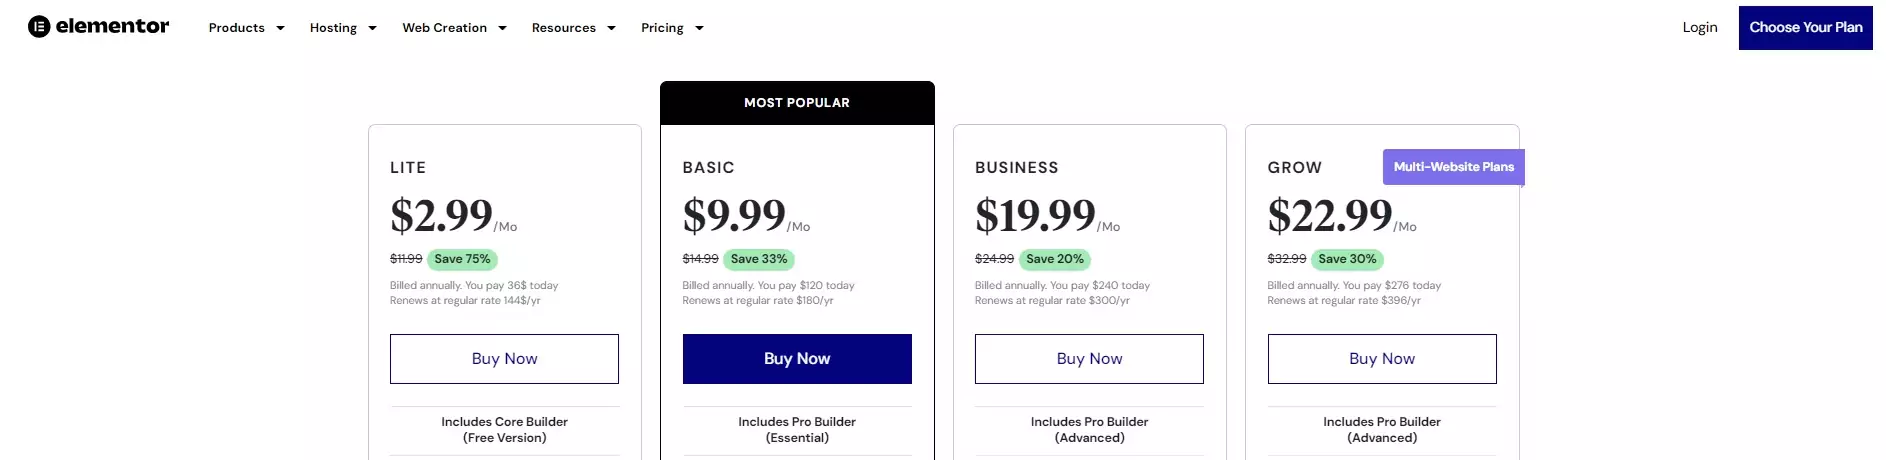1886x460 pixels.
Task: Click the Save 75% badge
Action: (x=462, y=259)
